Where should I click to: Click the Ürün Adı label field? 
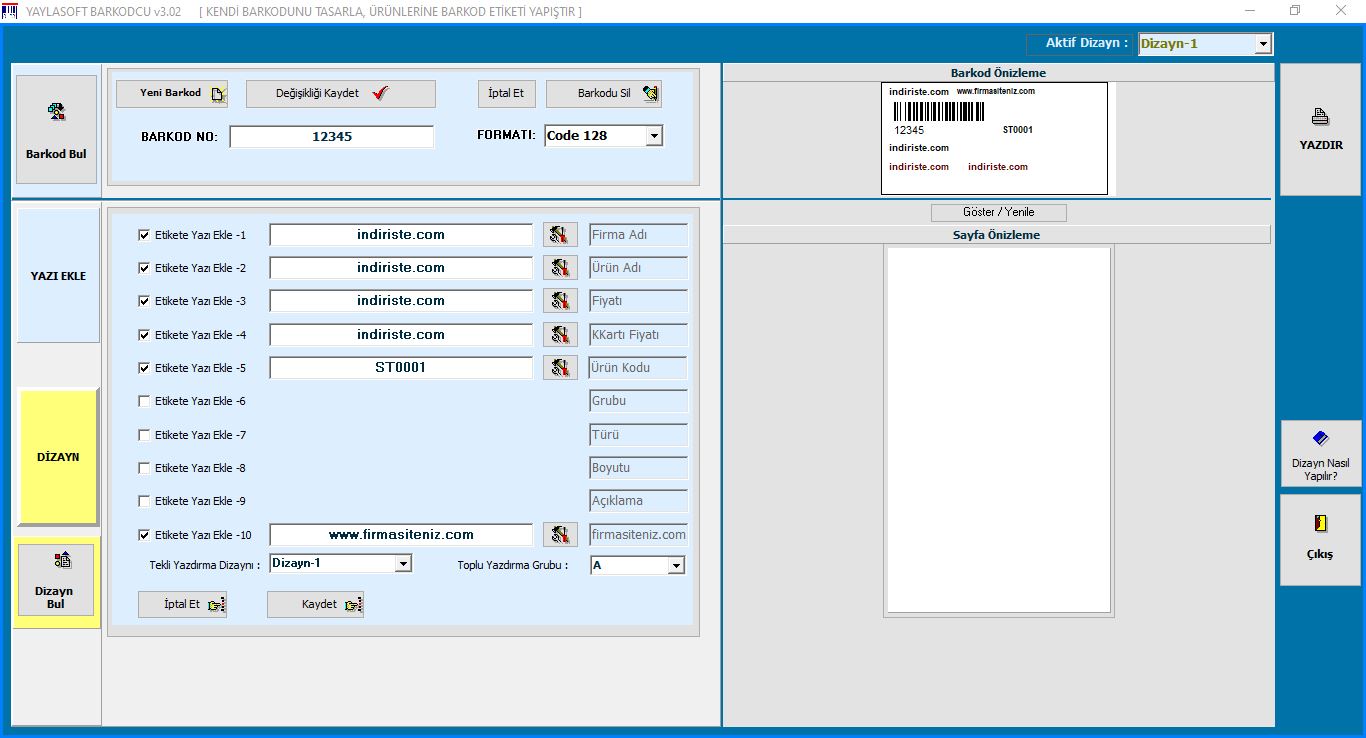639,268
